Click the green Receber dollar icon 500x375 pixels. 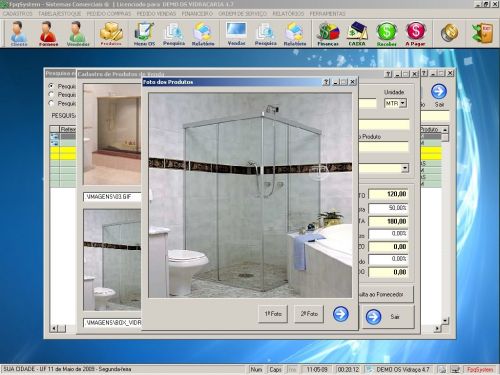click(x=386, y=33)
